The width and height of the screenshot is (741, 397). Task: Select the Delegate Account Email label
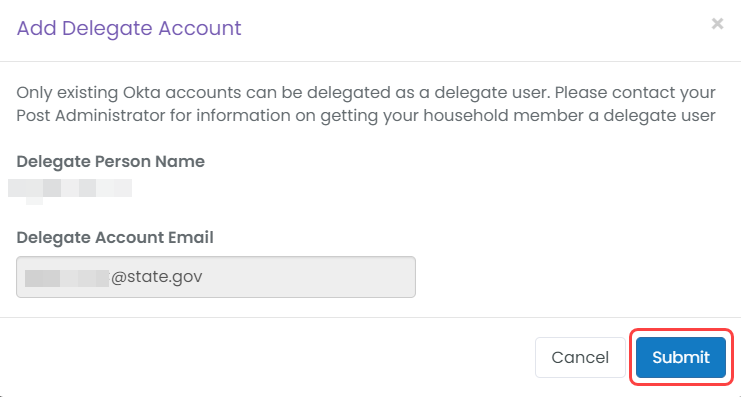[x=115, y=237]
